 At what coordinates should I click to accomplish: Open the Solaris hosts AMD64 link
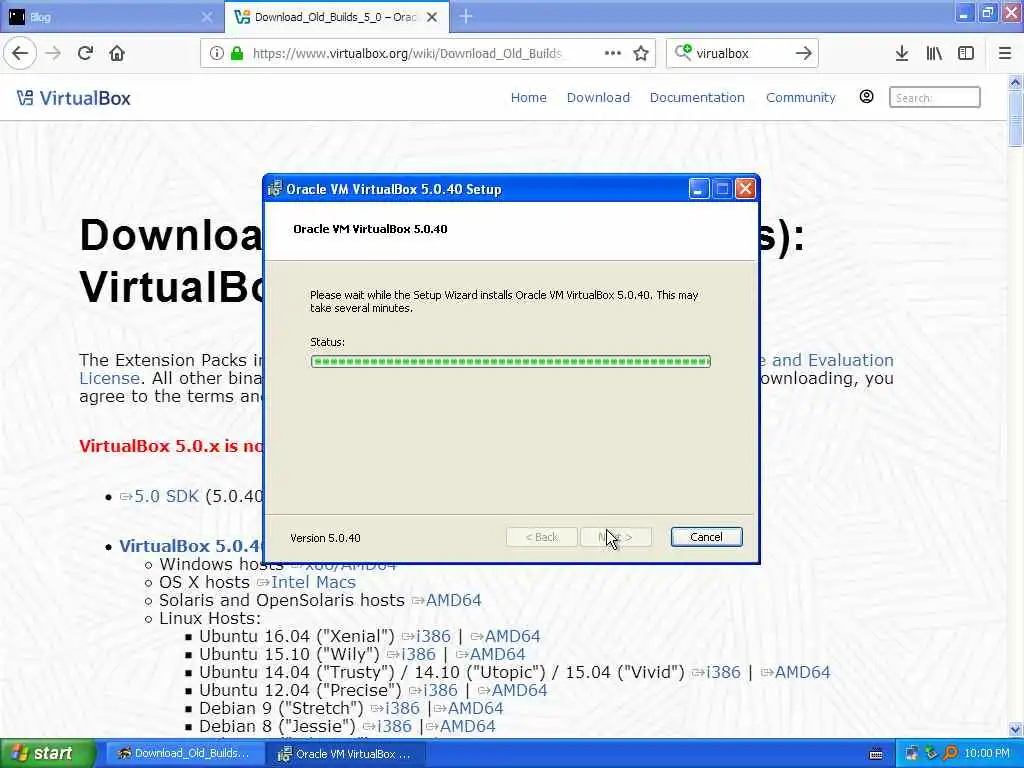447,600
